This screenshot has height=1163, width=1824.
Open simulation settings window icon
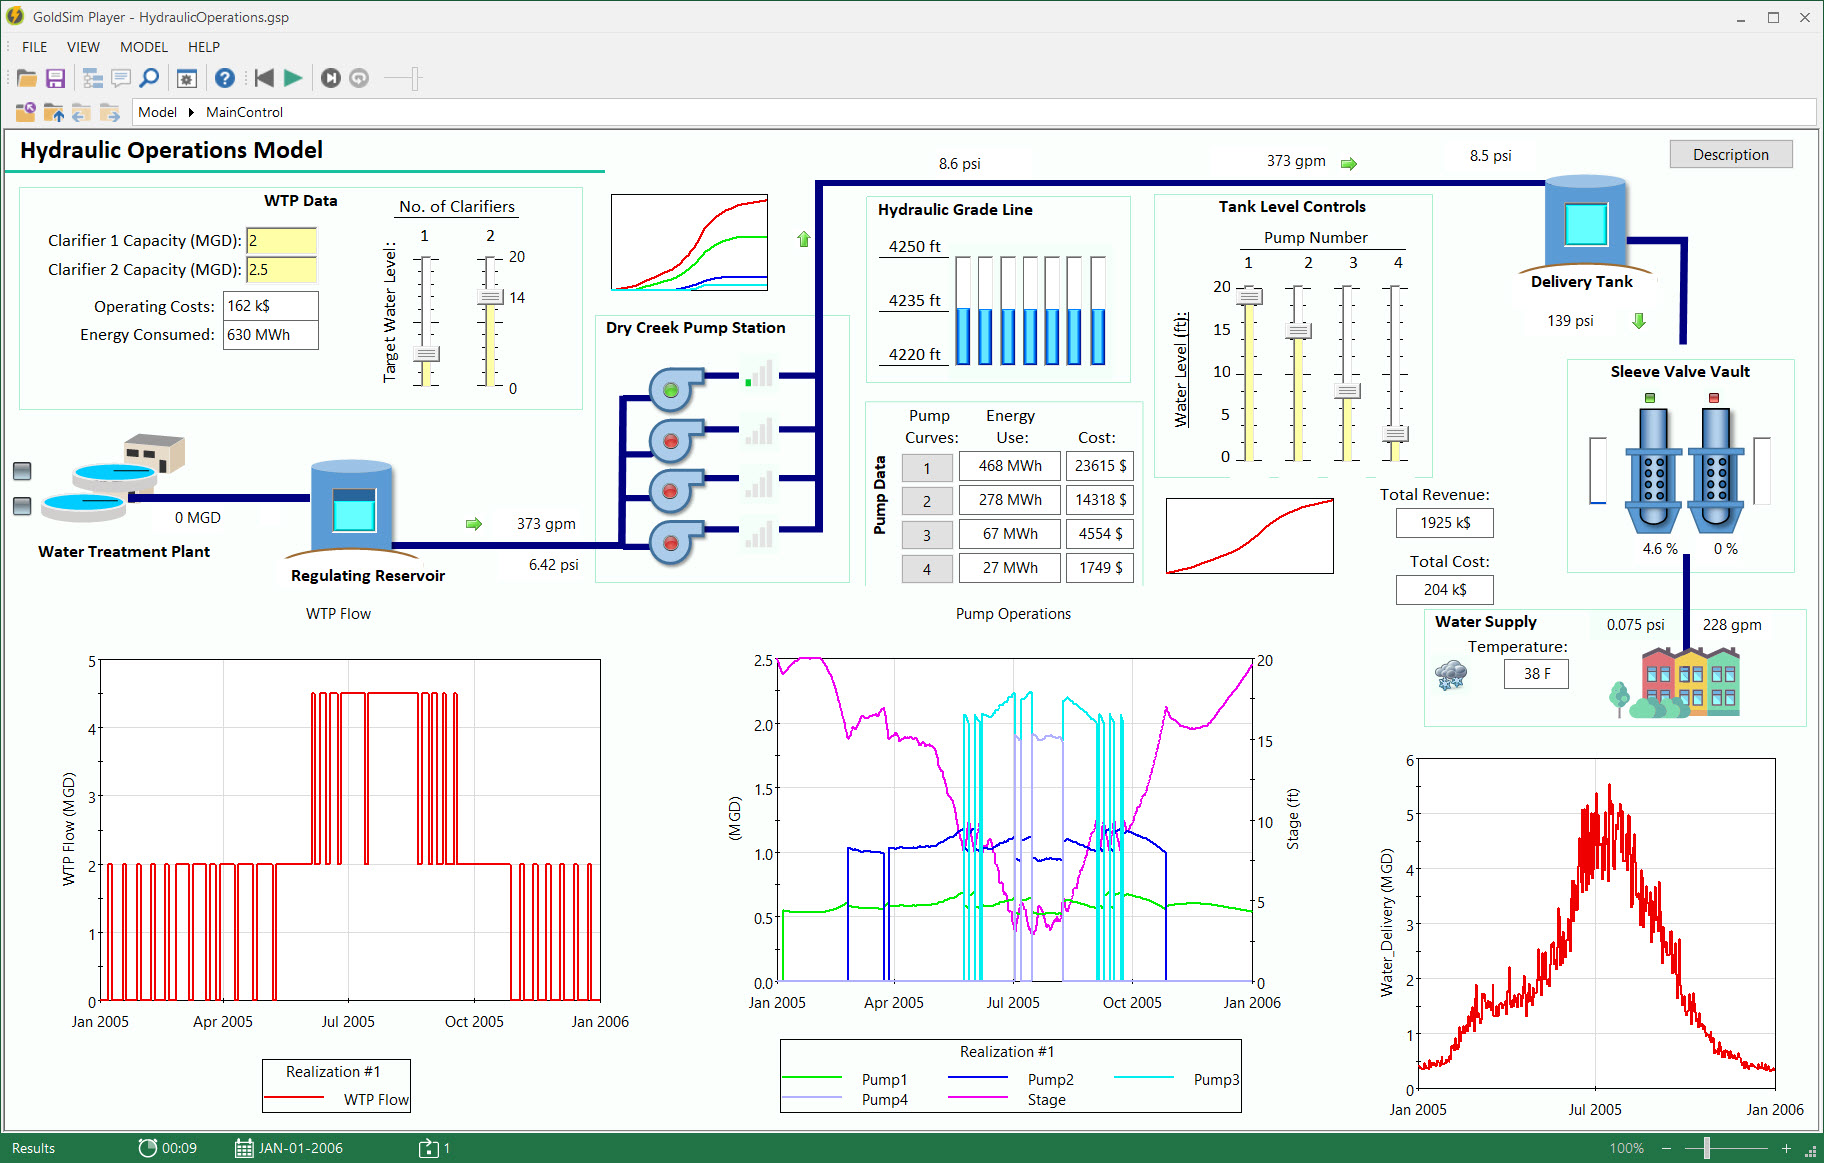[x=187, y=78]
